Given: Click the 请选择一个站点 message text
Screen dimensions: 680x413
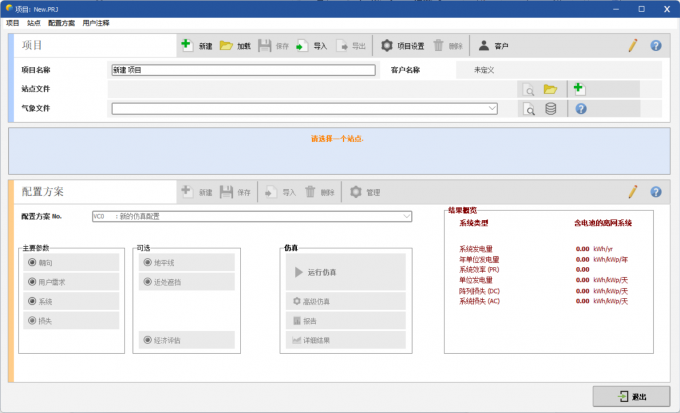Looking at the screenshot, I should pos(337,139).
